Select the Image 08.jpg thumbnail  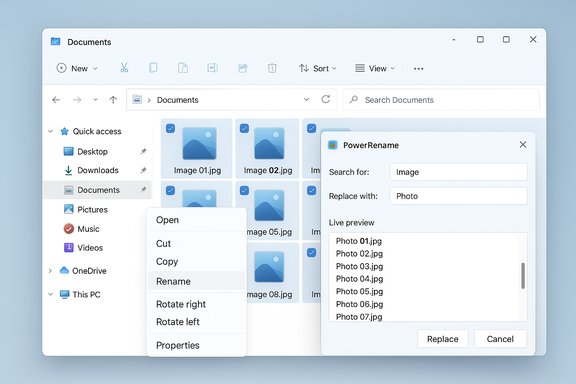click(269, 267)
